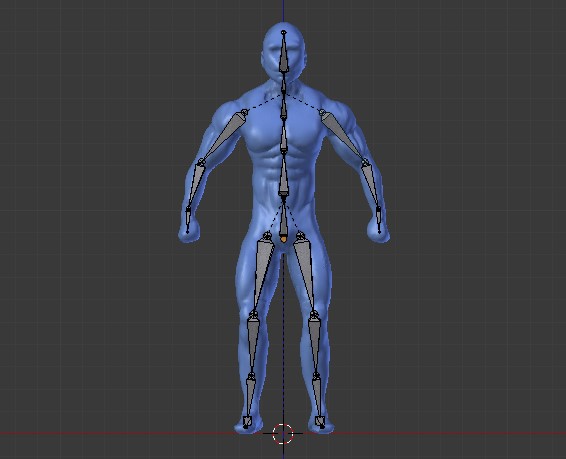The height and width of the screenshot is (459, 566).
Task: Select the upper arm bone on viewer's left
Action: (224, 137)
